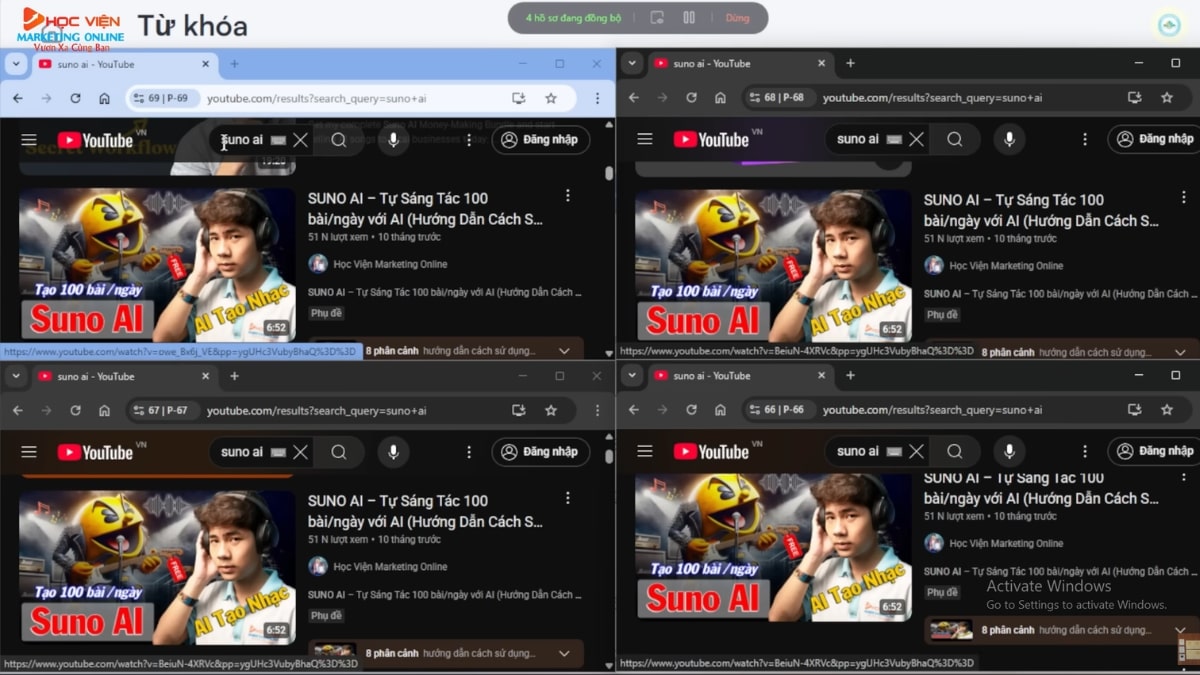Click the bookmark star in profile 68 address bar
Viewport: 1200px width, 675px height.
click(x=1167, y=98)
